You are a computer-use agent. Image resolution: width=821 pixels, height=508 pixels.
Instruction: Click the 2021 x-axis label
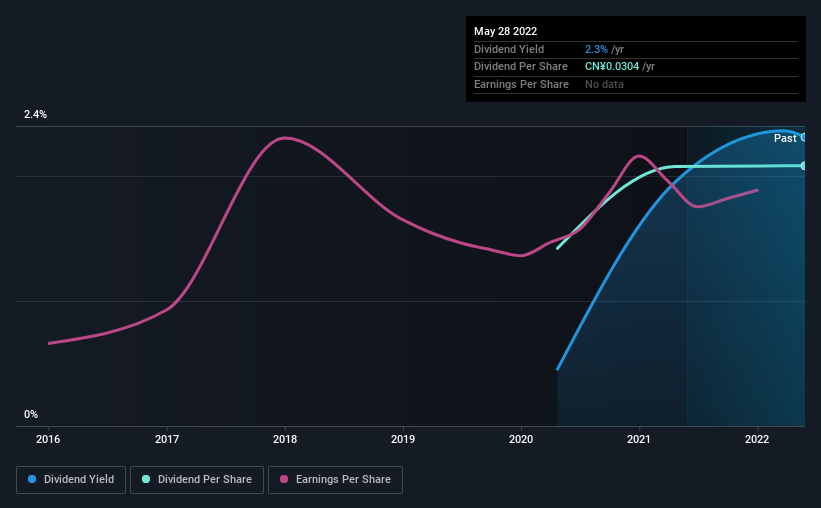coord(639,439)
